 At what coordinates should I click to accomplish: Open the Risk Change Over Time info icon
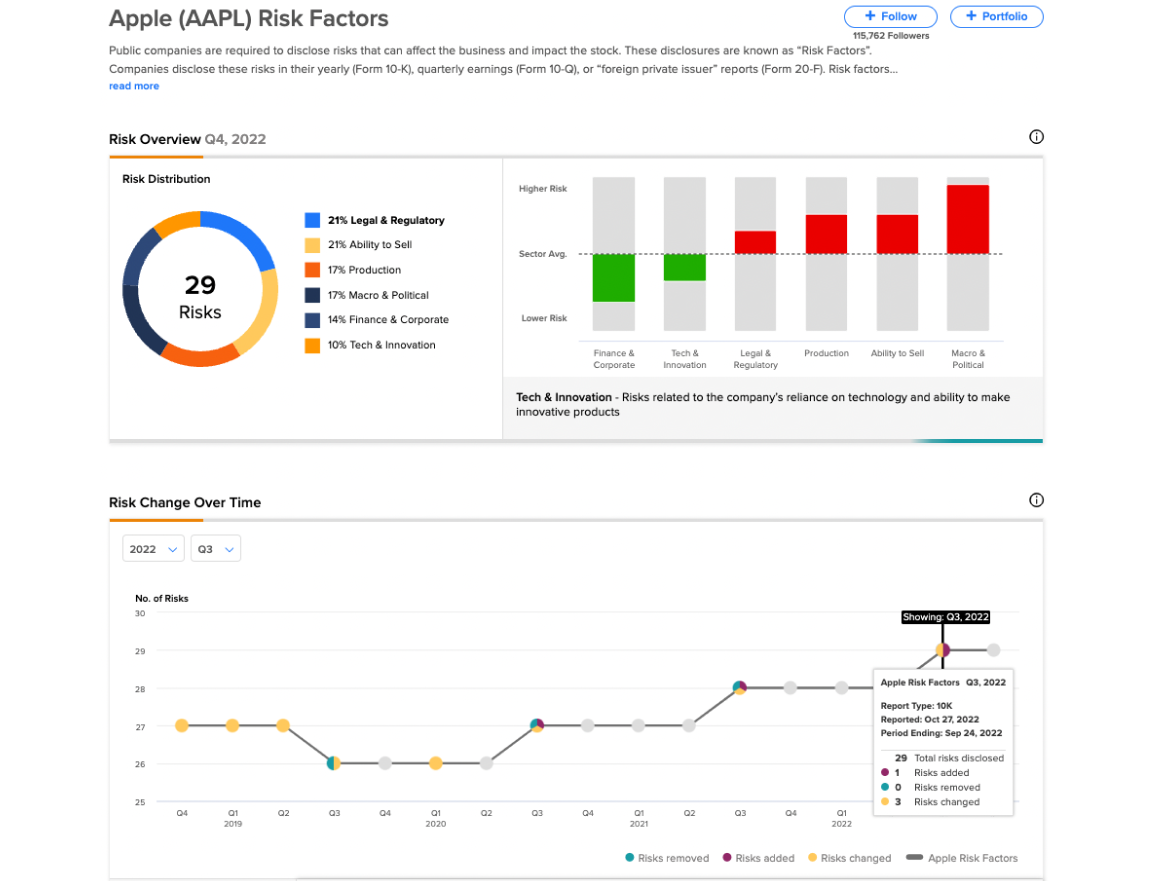1035,500
